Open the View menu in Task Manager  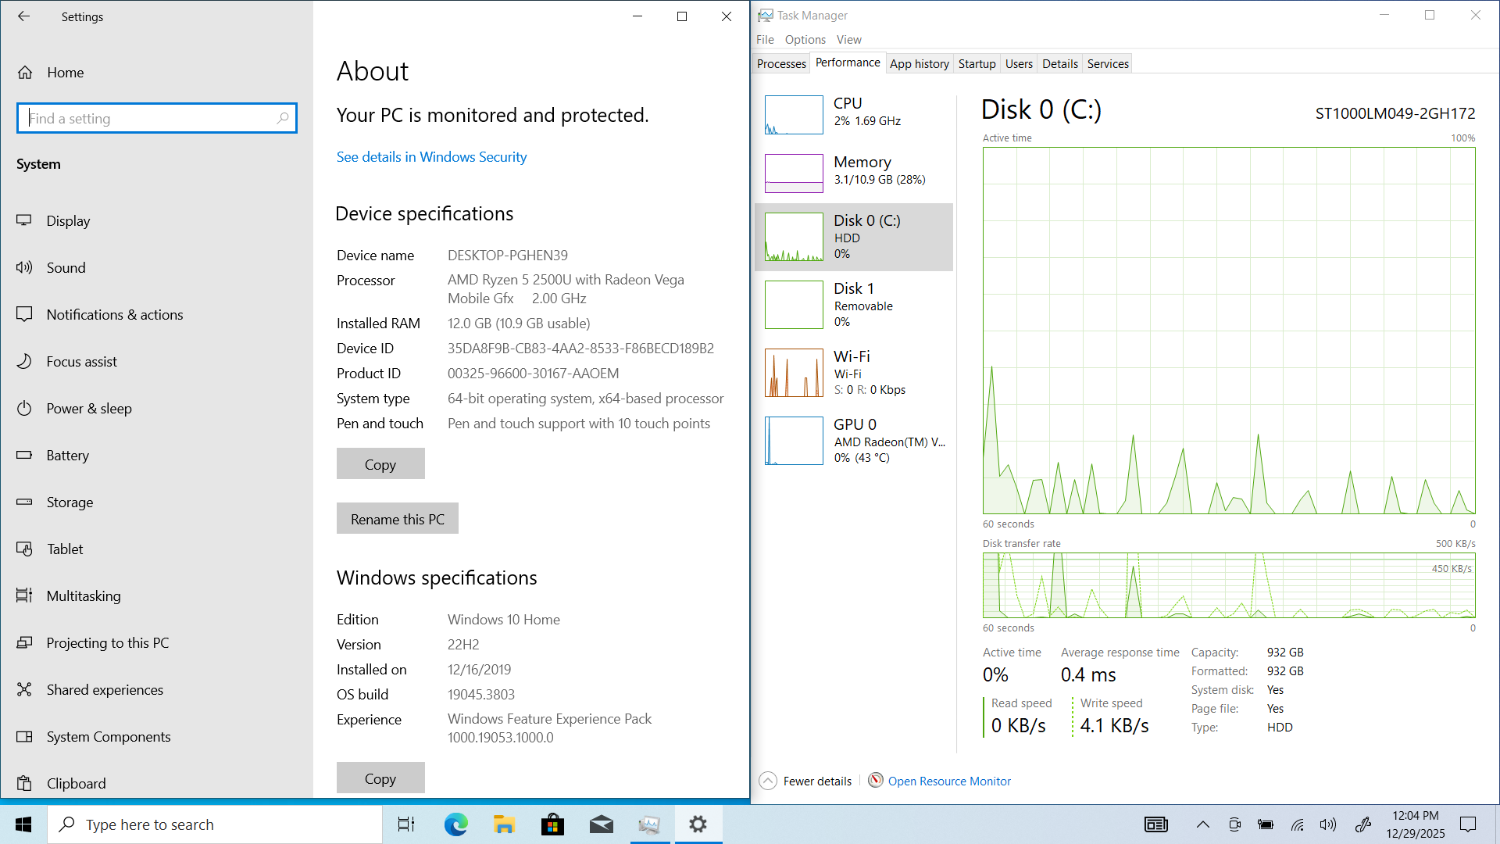tap(849, 40)
